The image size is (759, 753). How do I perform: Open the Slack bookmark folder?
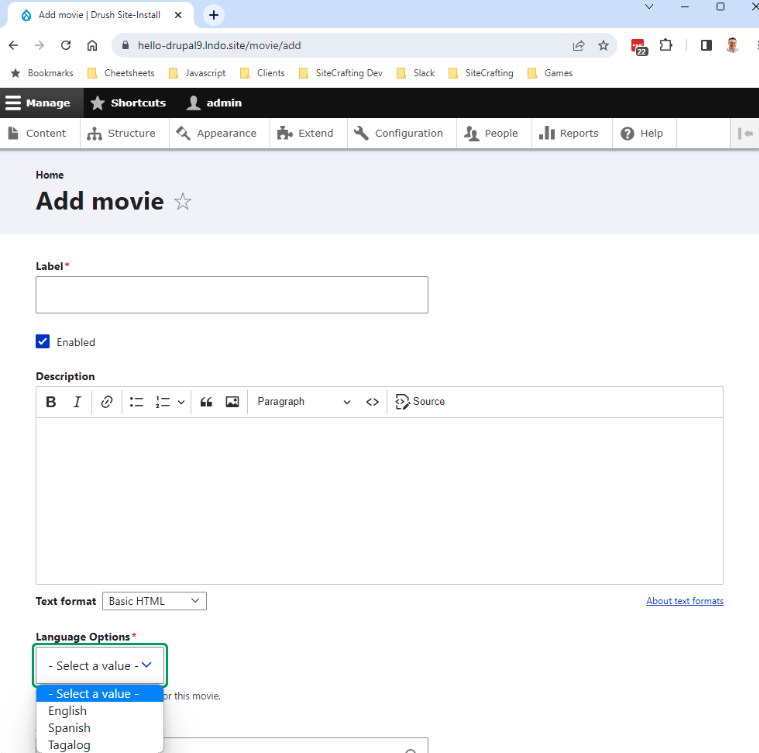416,73
